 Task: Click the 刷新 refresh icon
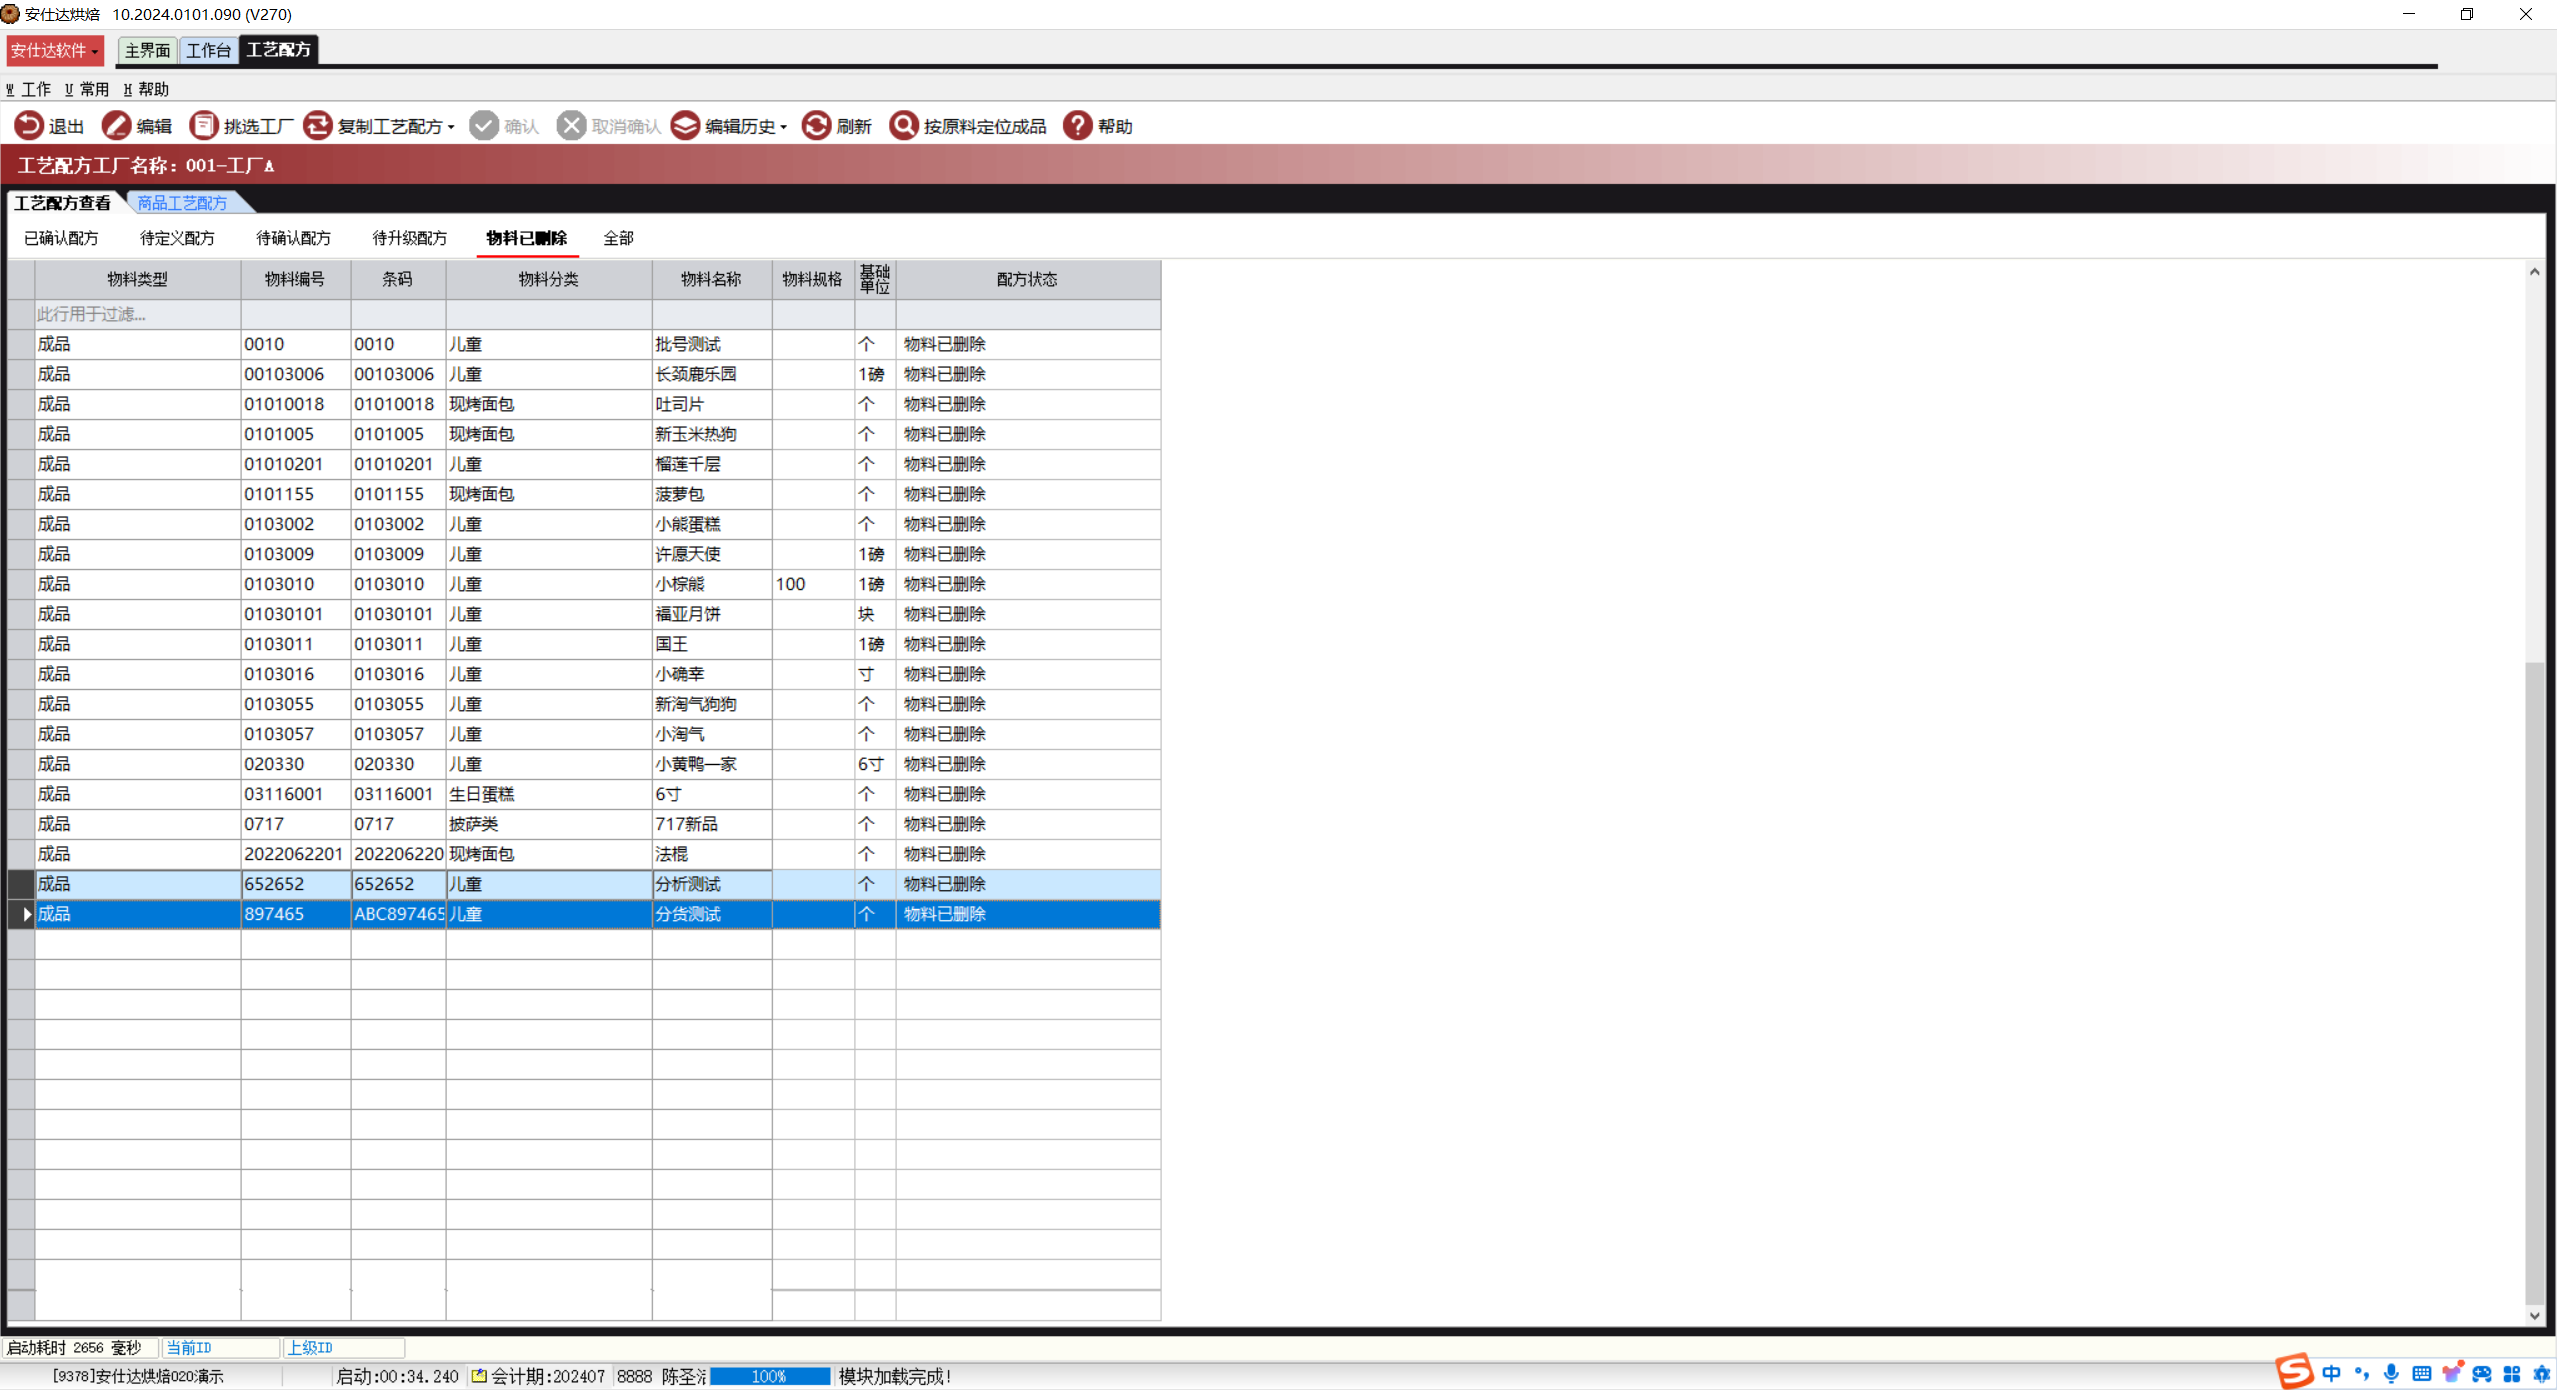[x=816, y=126]
